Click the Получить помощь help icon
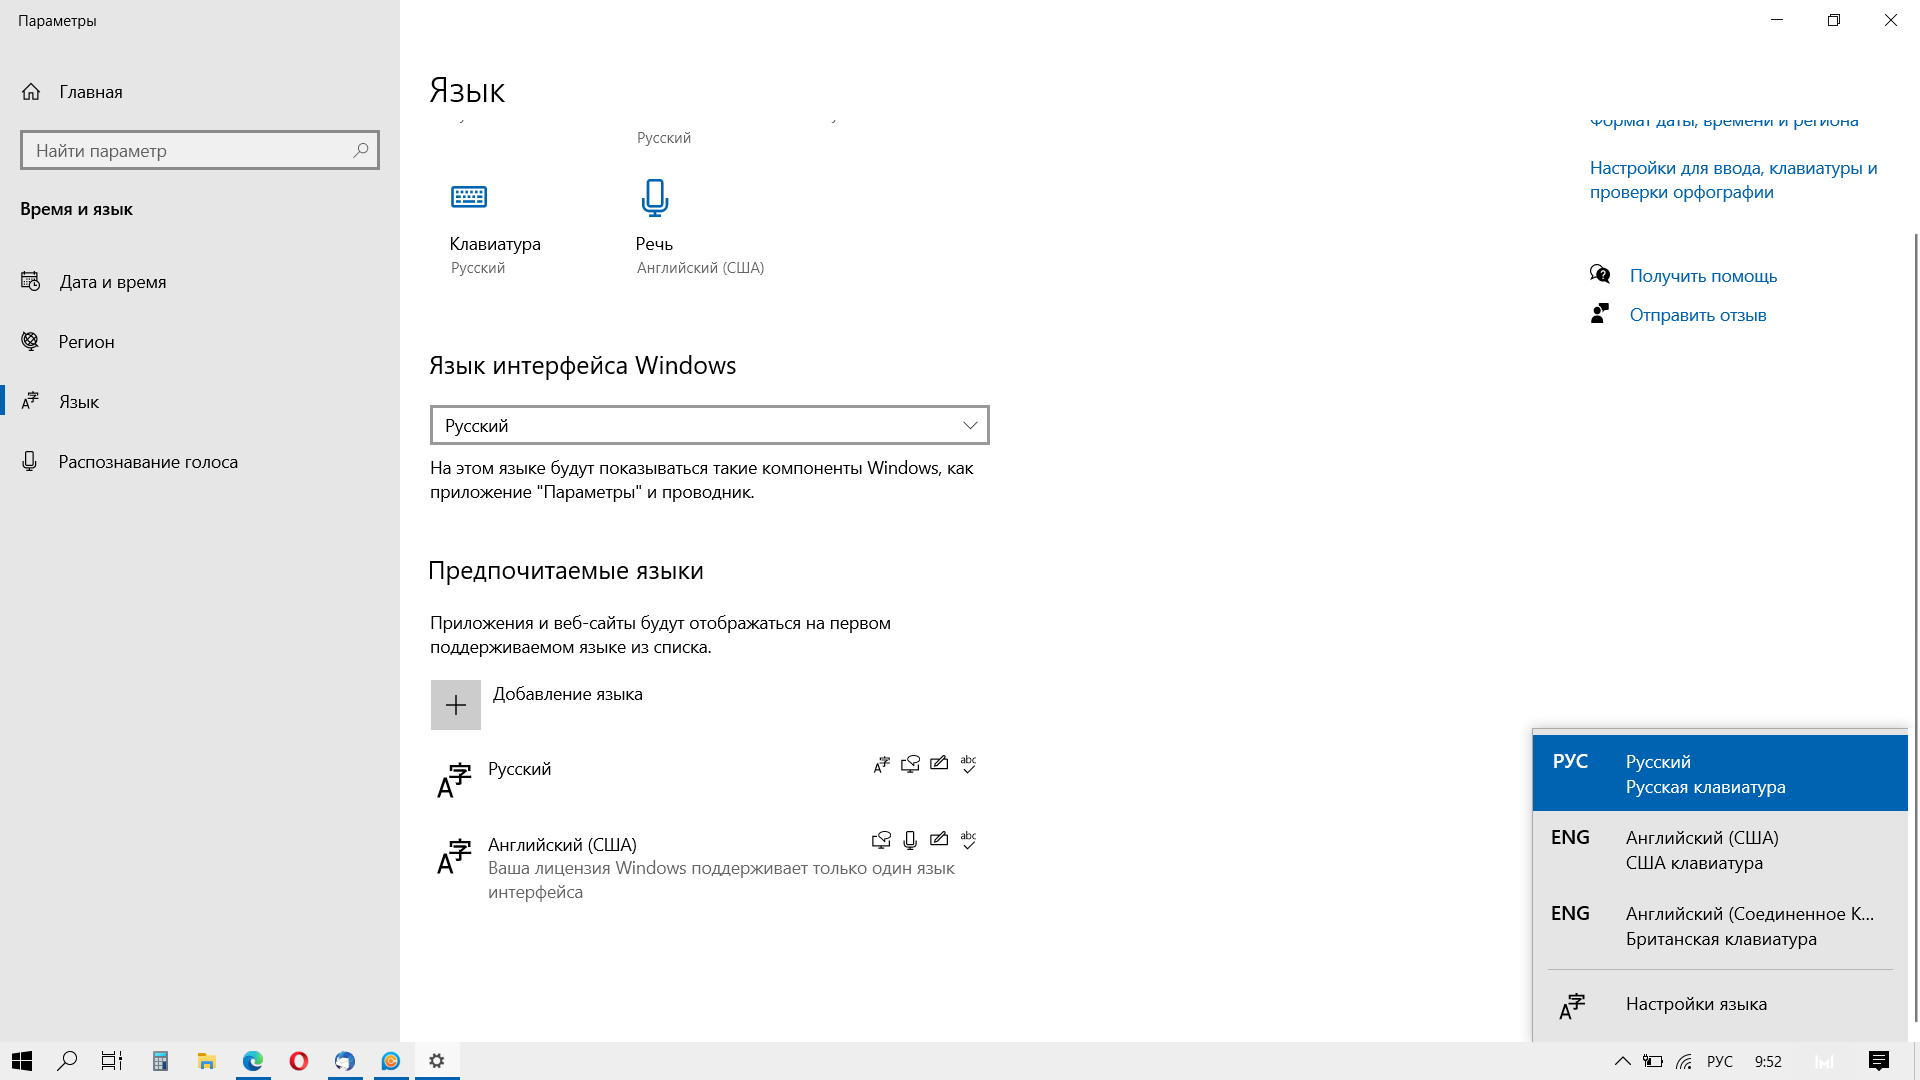 point(1600,275)
